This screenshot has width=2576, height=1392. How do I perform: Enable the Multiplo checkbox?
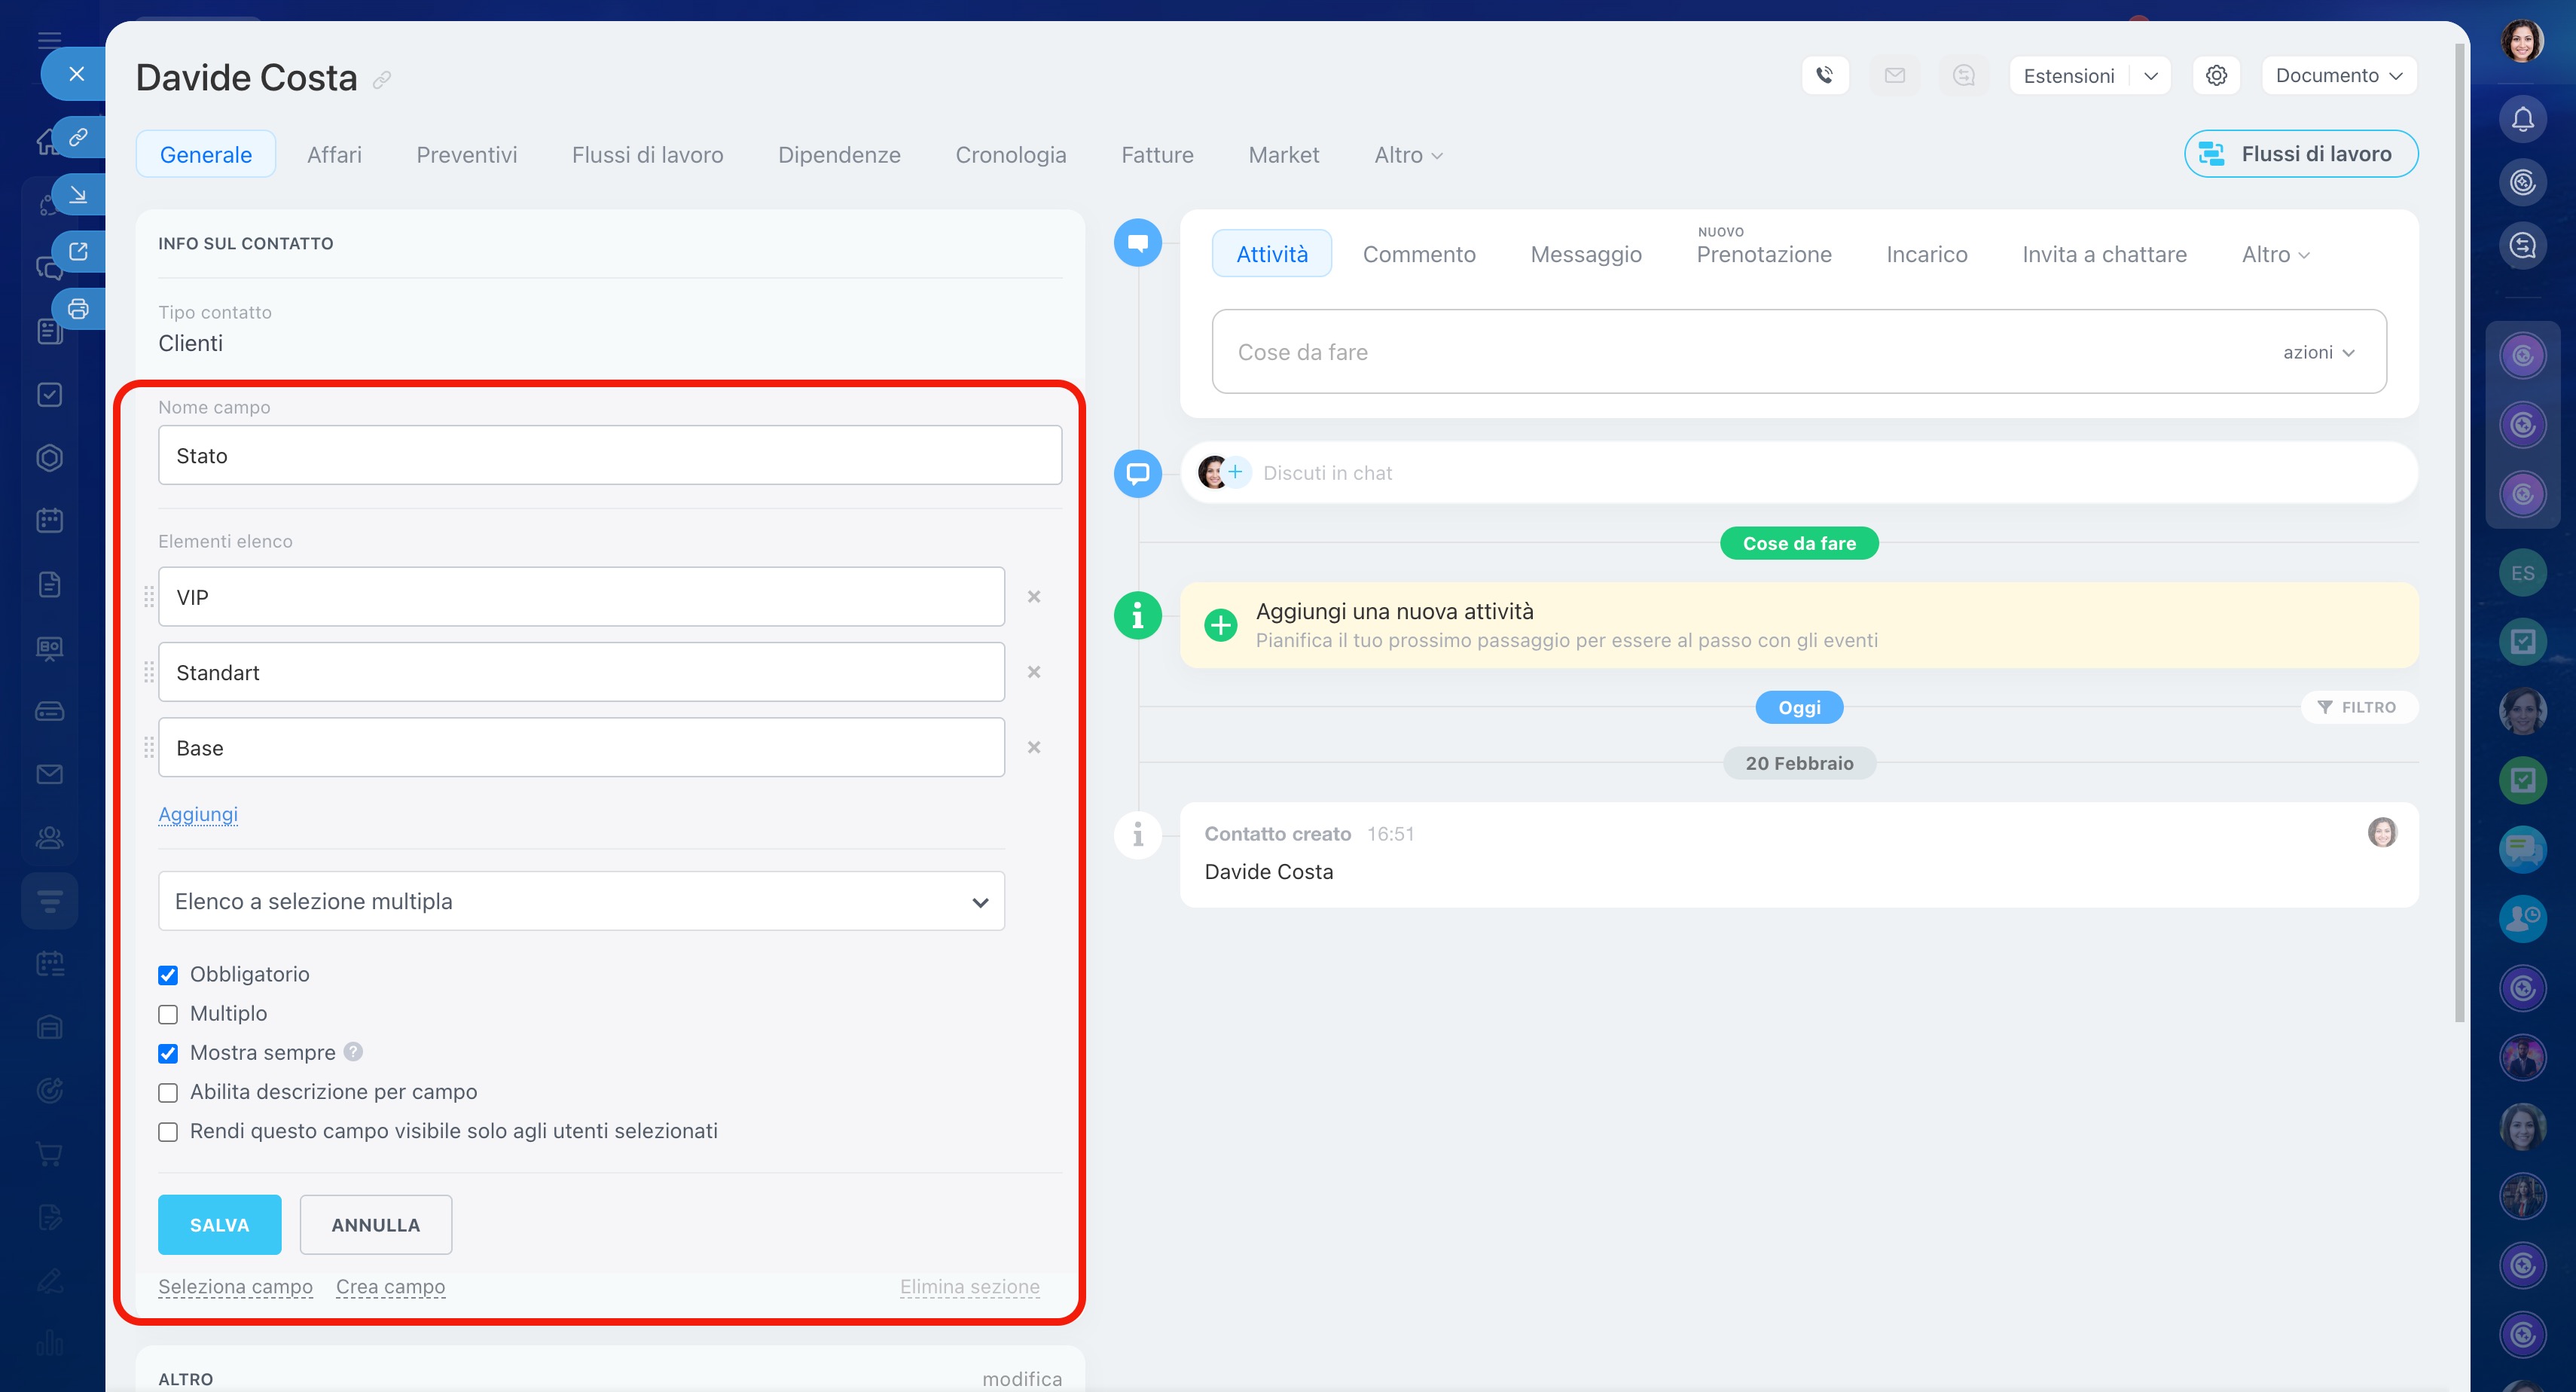pyautogui.click(x=168, y=1014)
